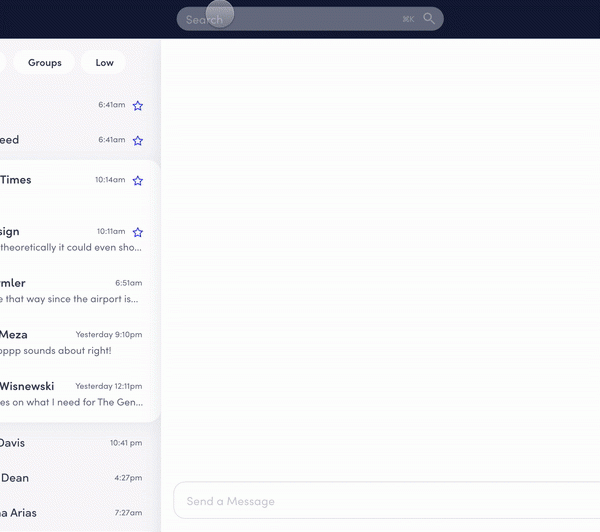Toggle star on the Times conversation
Screen dimensions: 600x532
coord(138,181)
